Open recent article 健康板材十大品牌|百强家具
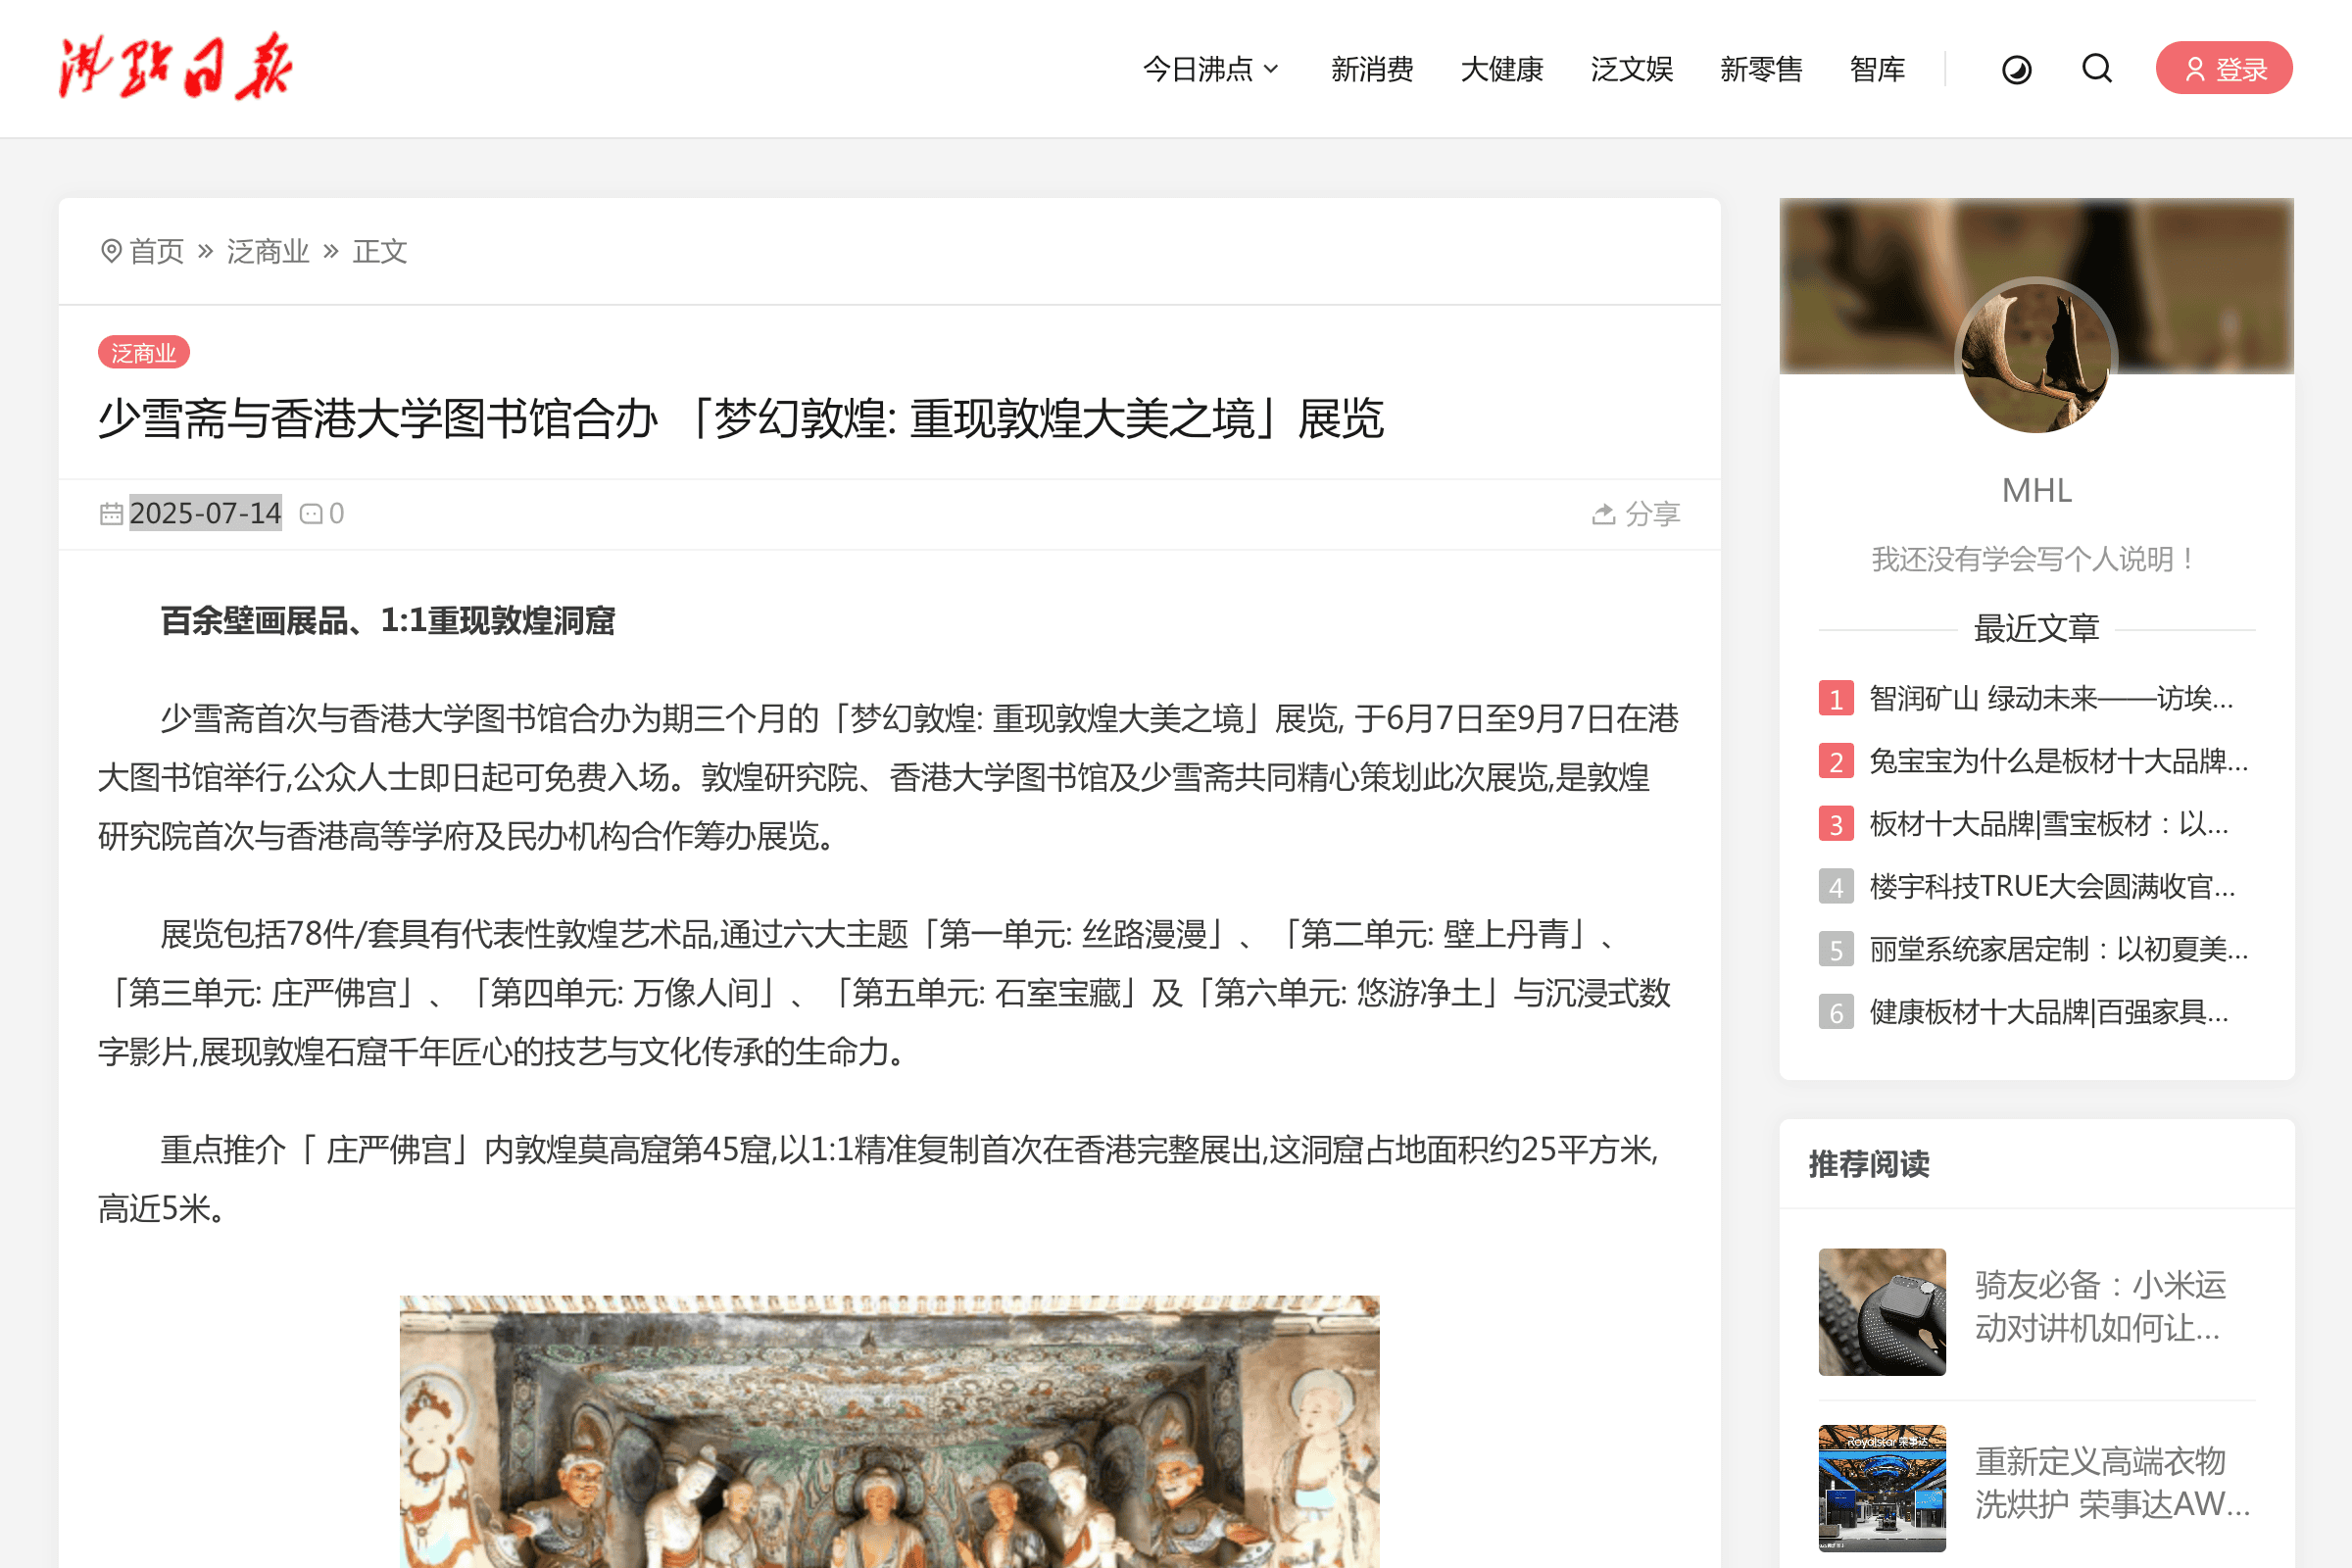 tap(2048, 1012)
